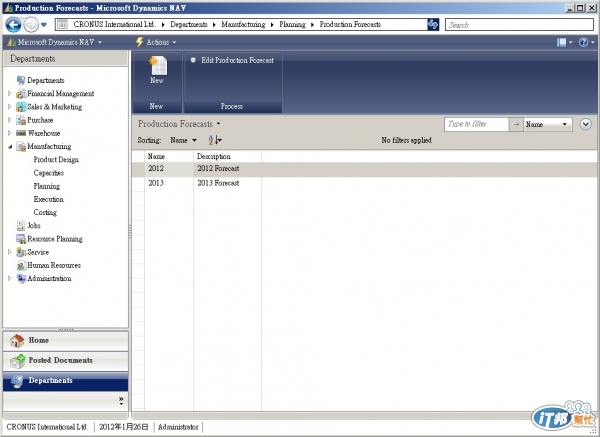
Task: Expand the Financial Management tree node
Action: pyautogui.click(x=10, y=93)
